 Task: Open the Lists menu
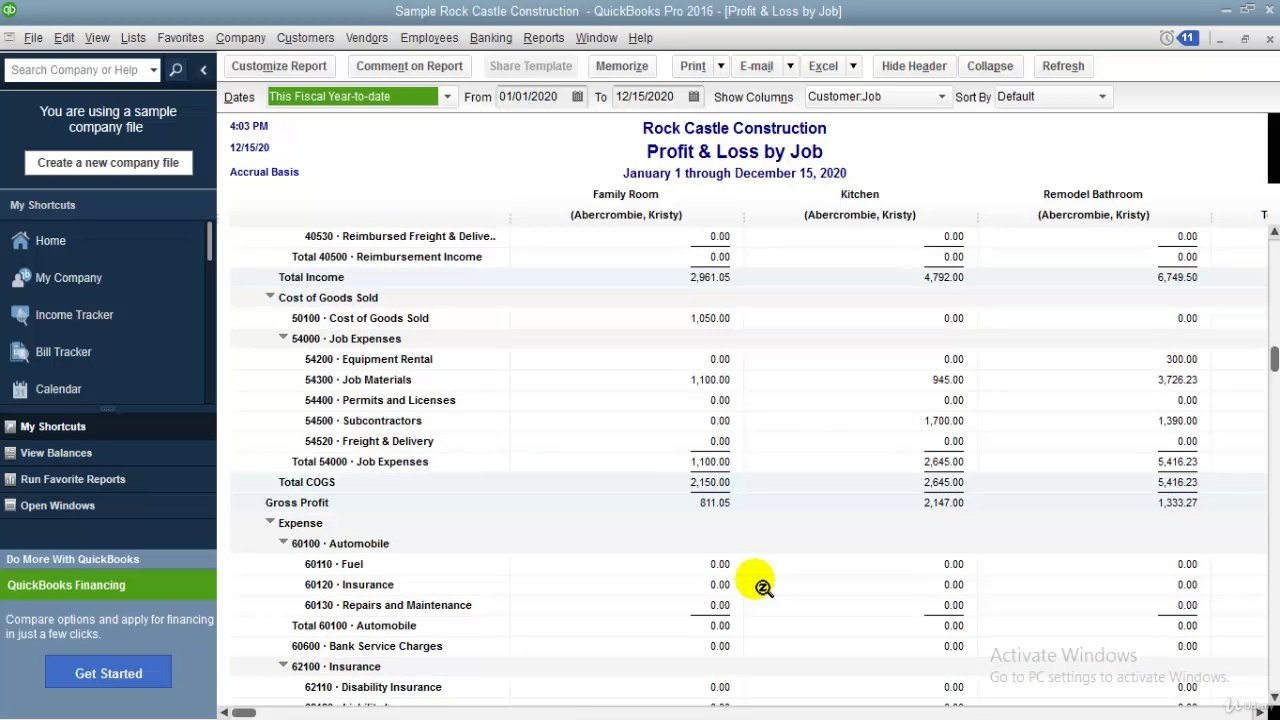(133, 38)
